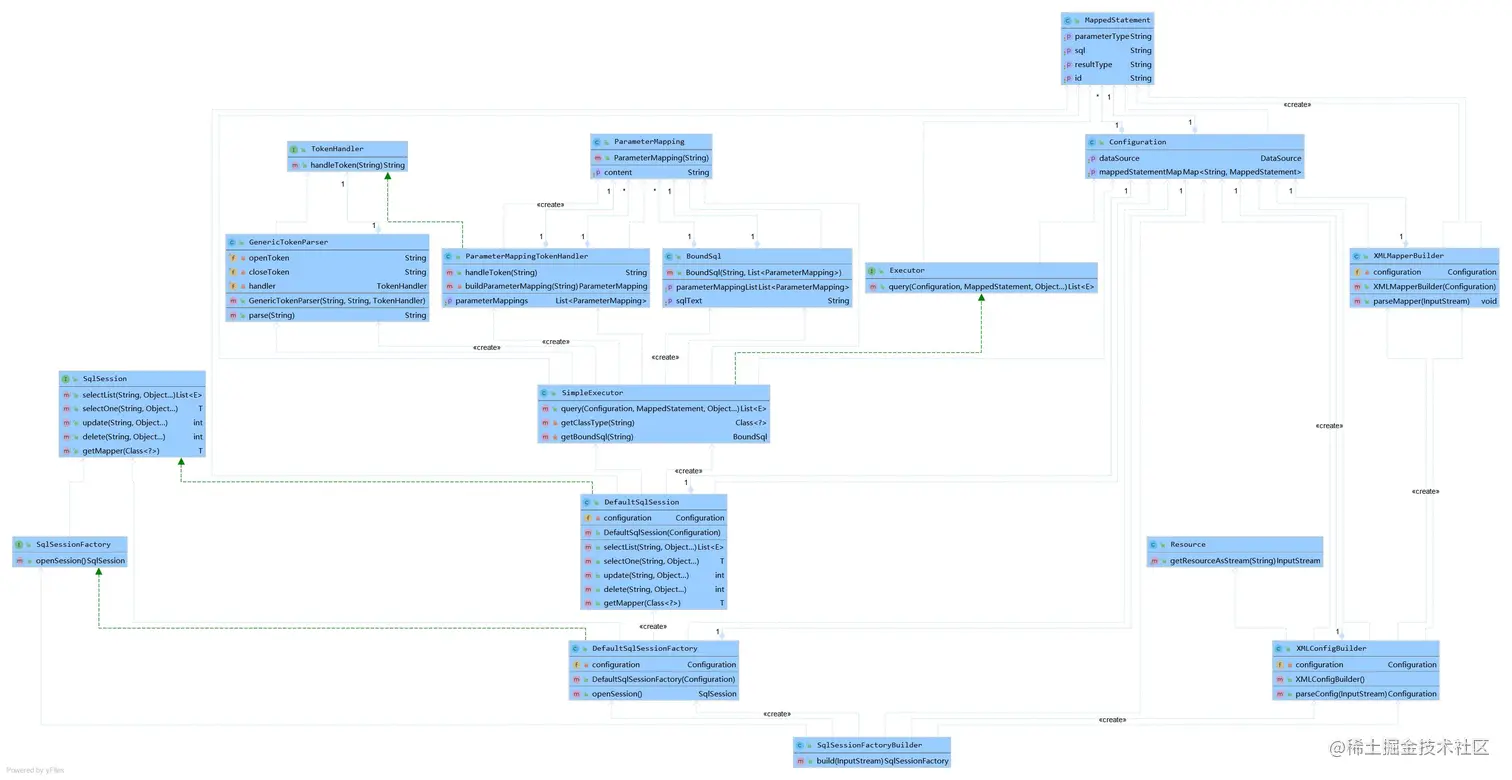Screen dimensions: 1512x780
Task: Click the Resource class icon
Action: pos(1153,545)
